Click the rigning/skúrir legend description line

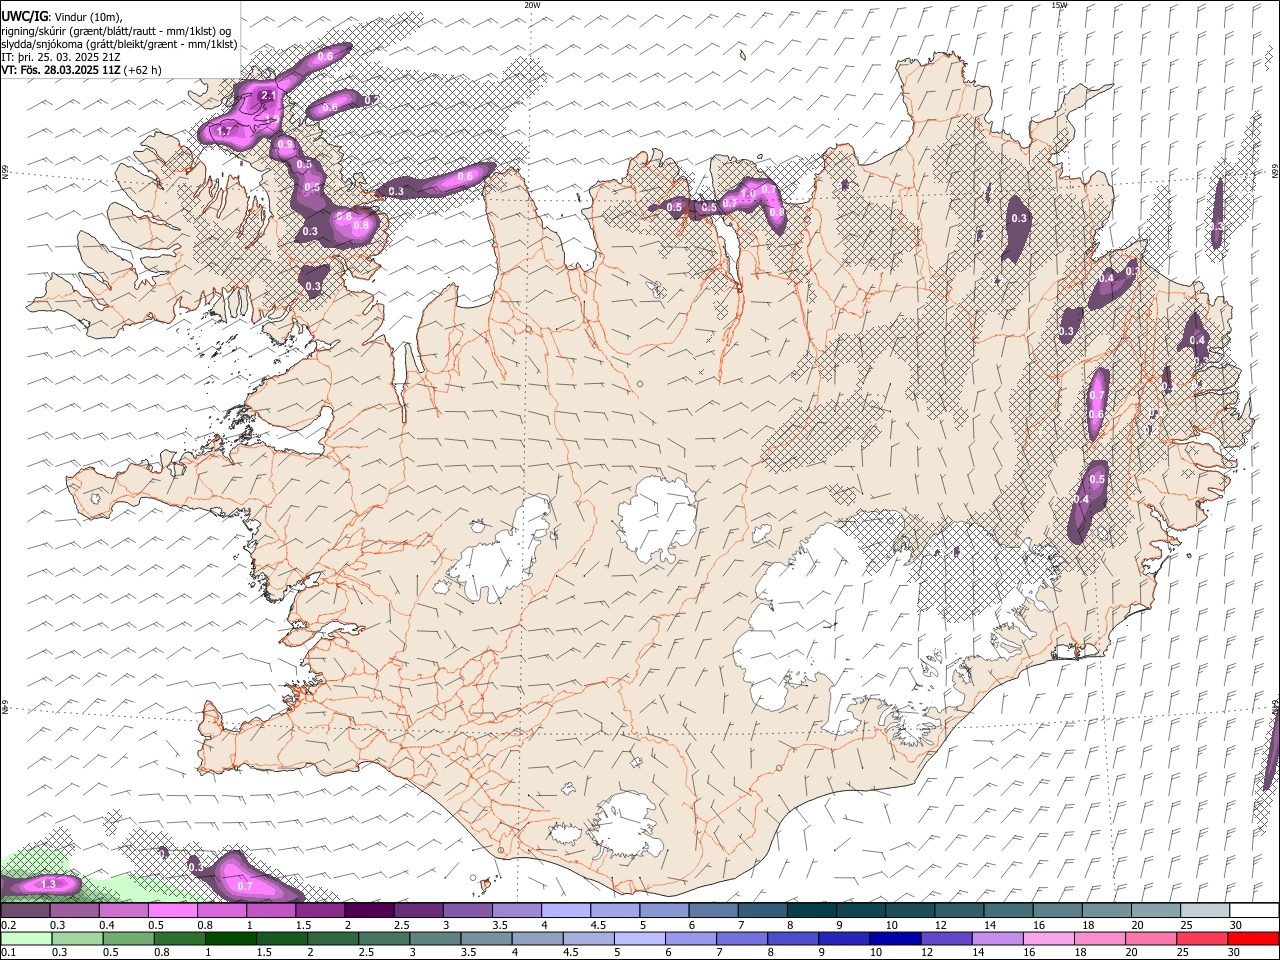(x=117, y=30)
